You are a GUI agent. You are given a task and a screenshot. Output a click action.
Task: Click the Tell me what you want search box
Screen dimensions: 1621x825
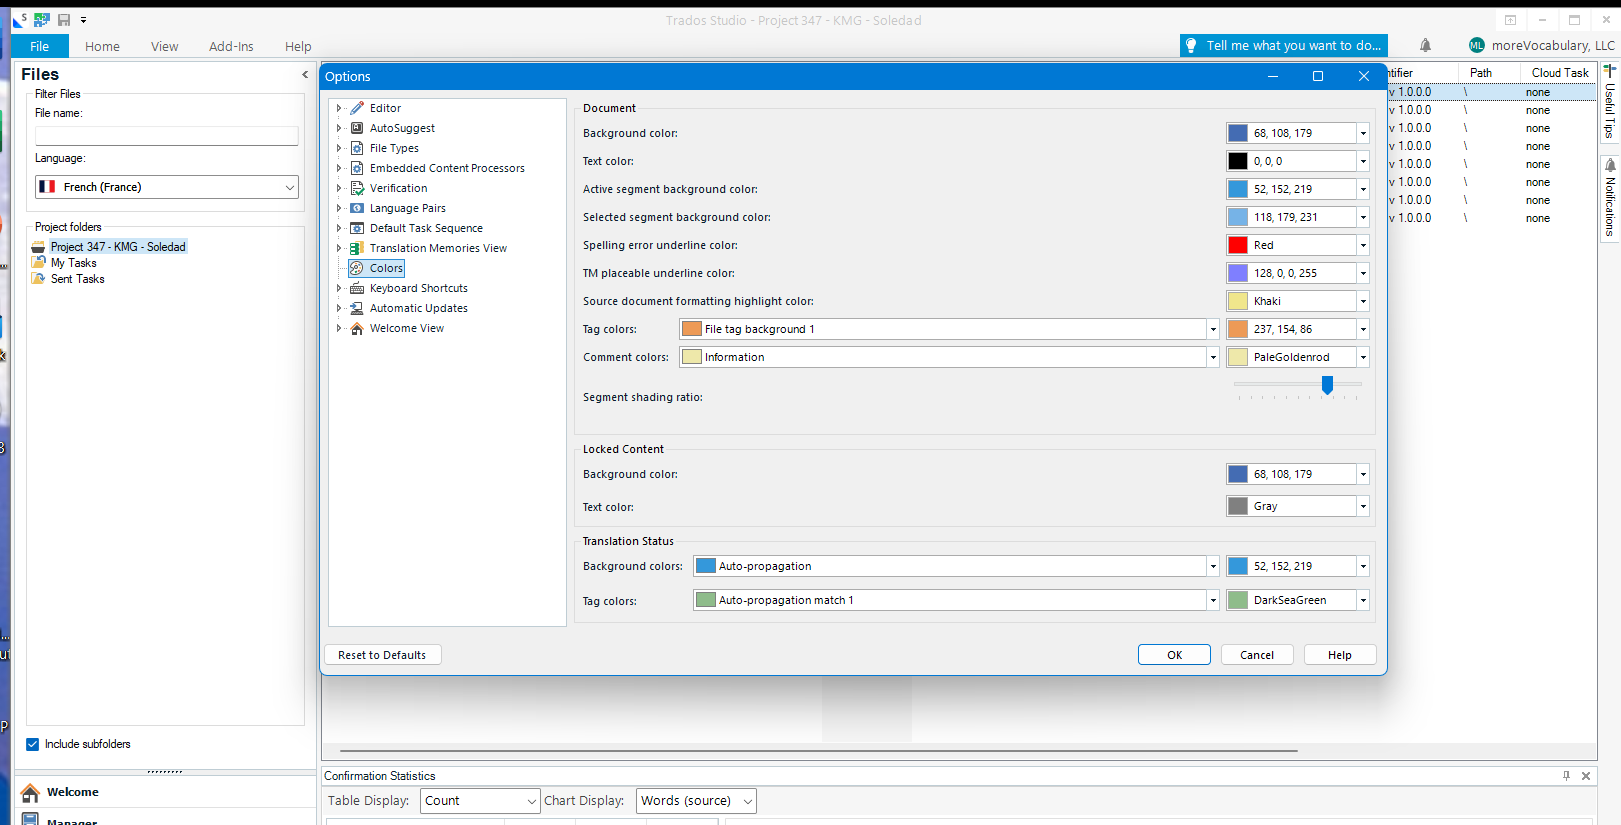click(x=1284, y=45)
